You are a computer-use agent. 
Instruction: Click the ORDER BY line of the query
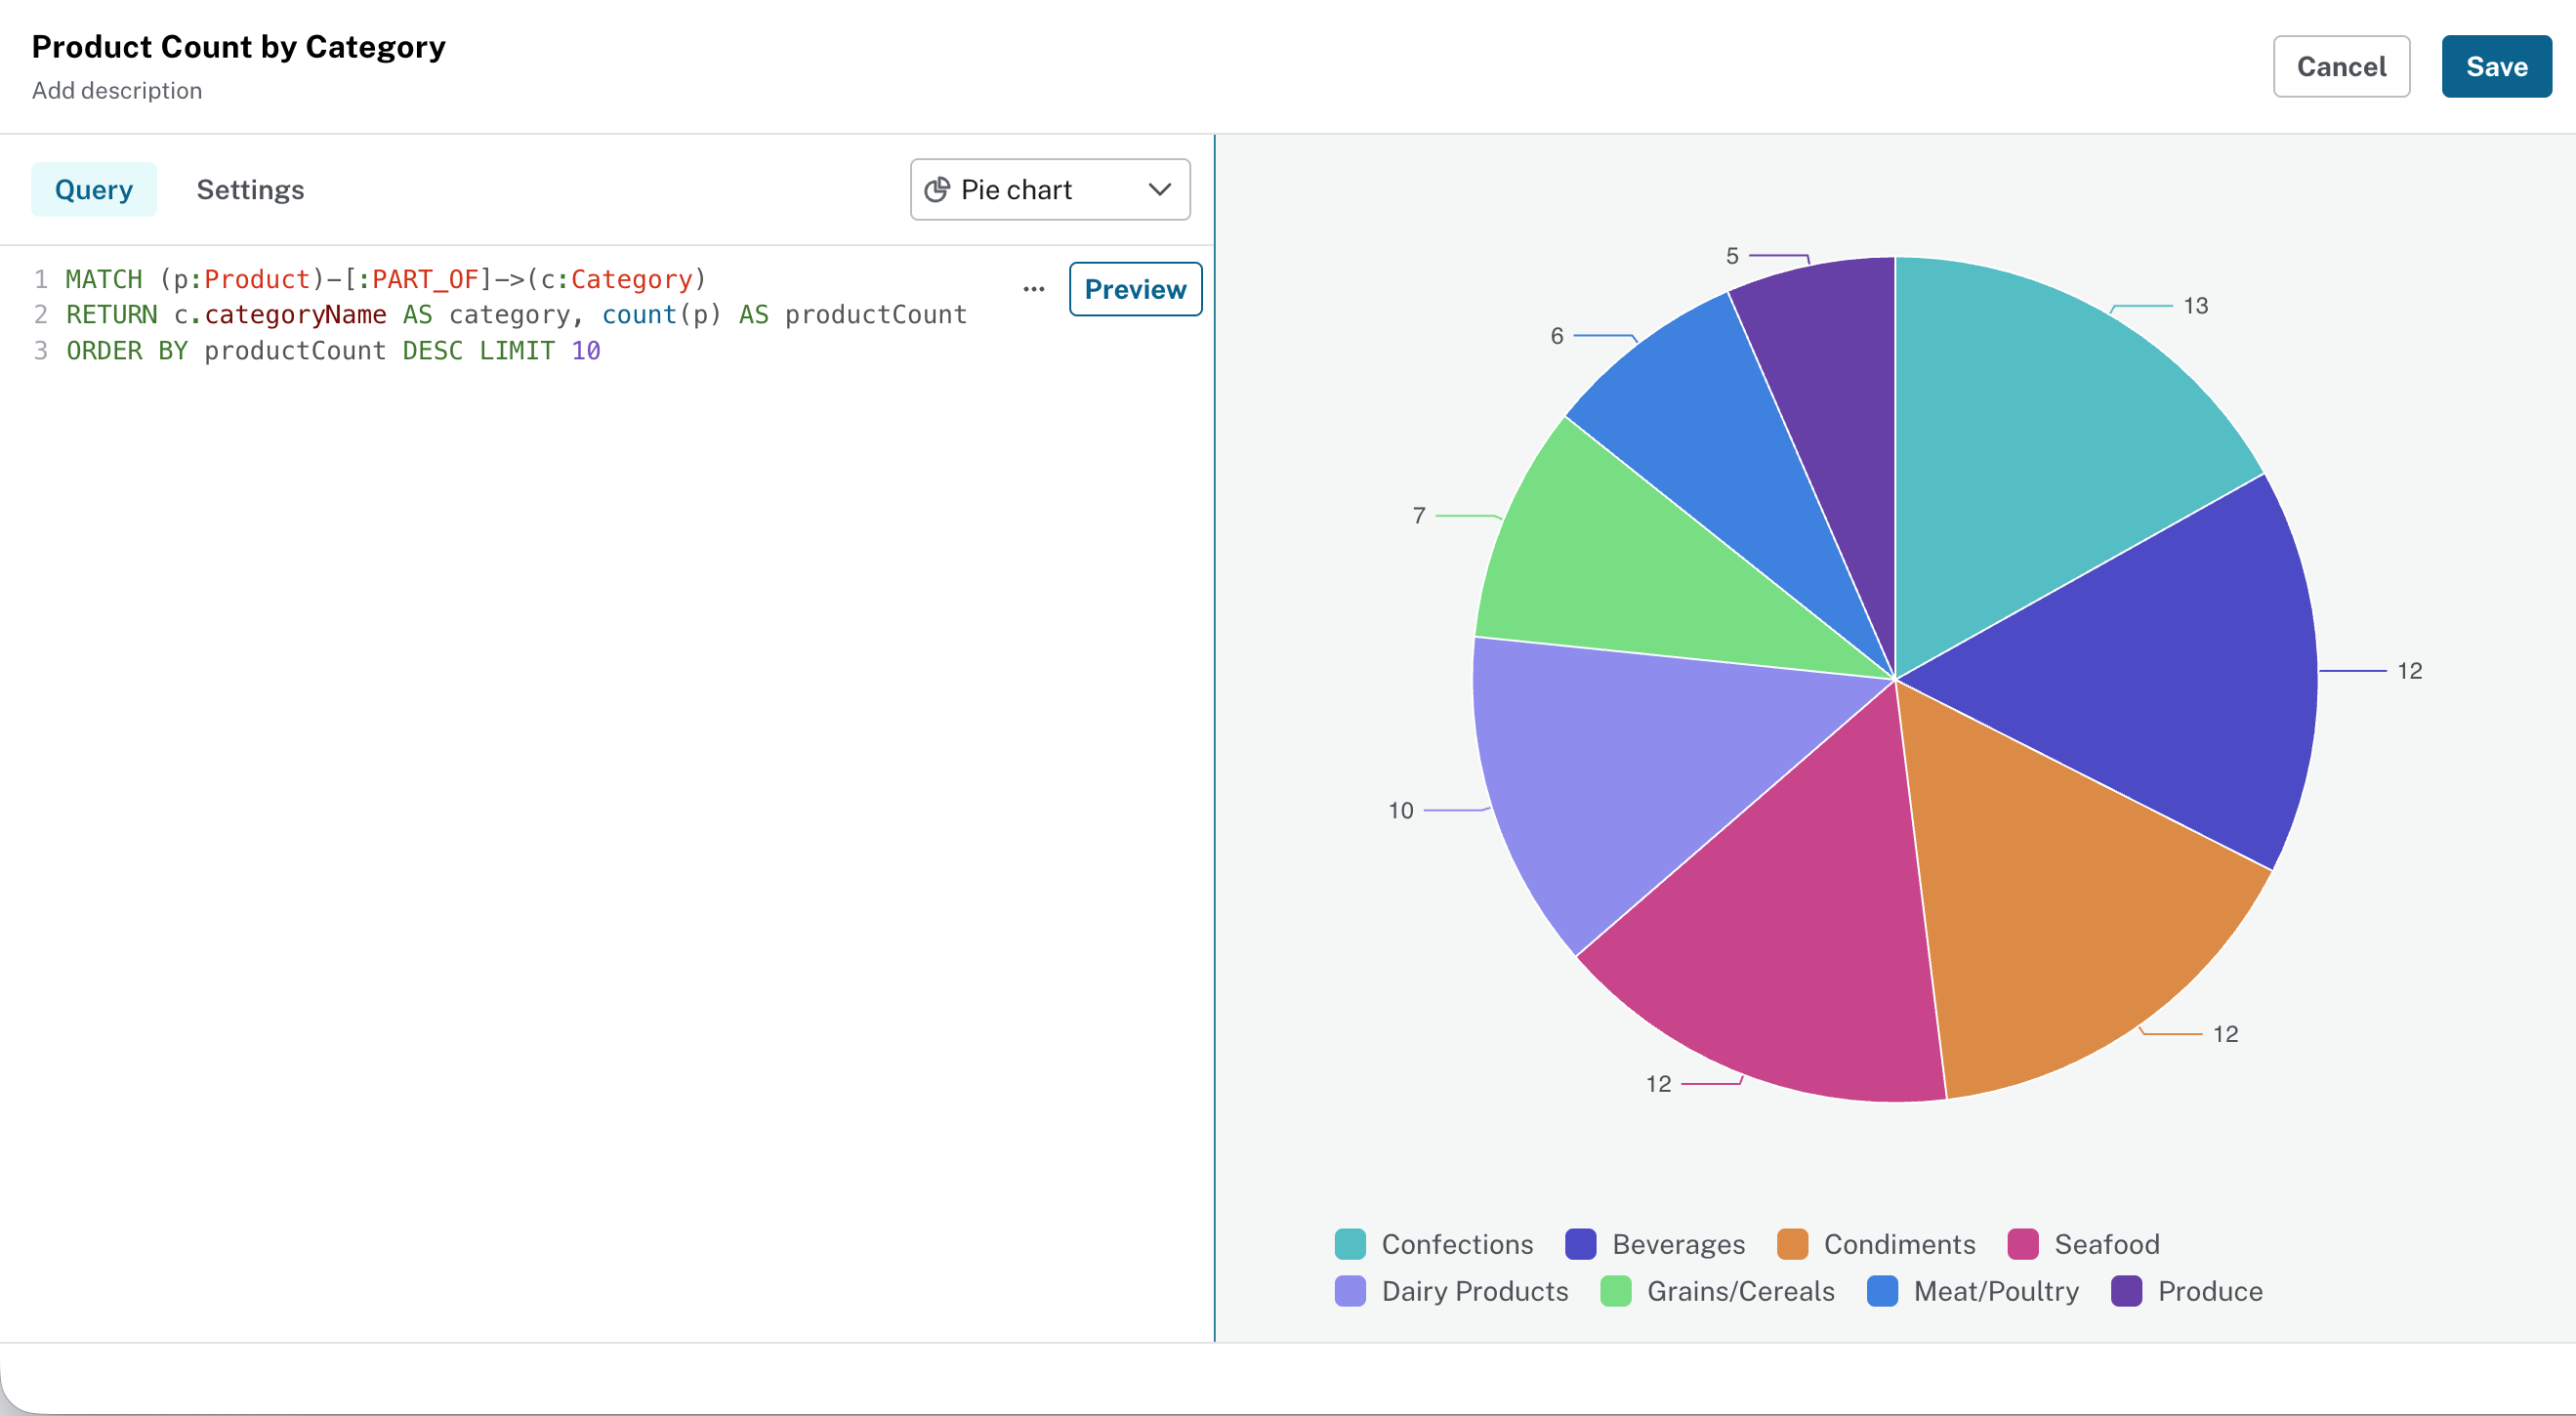(333, 351)
